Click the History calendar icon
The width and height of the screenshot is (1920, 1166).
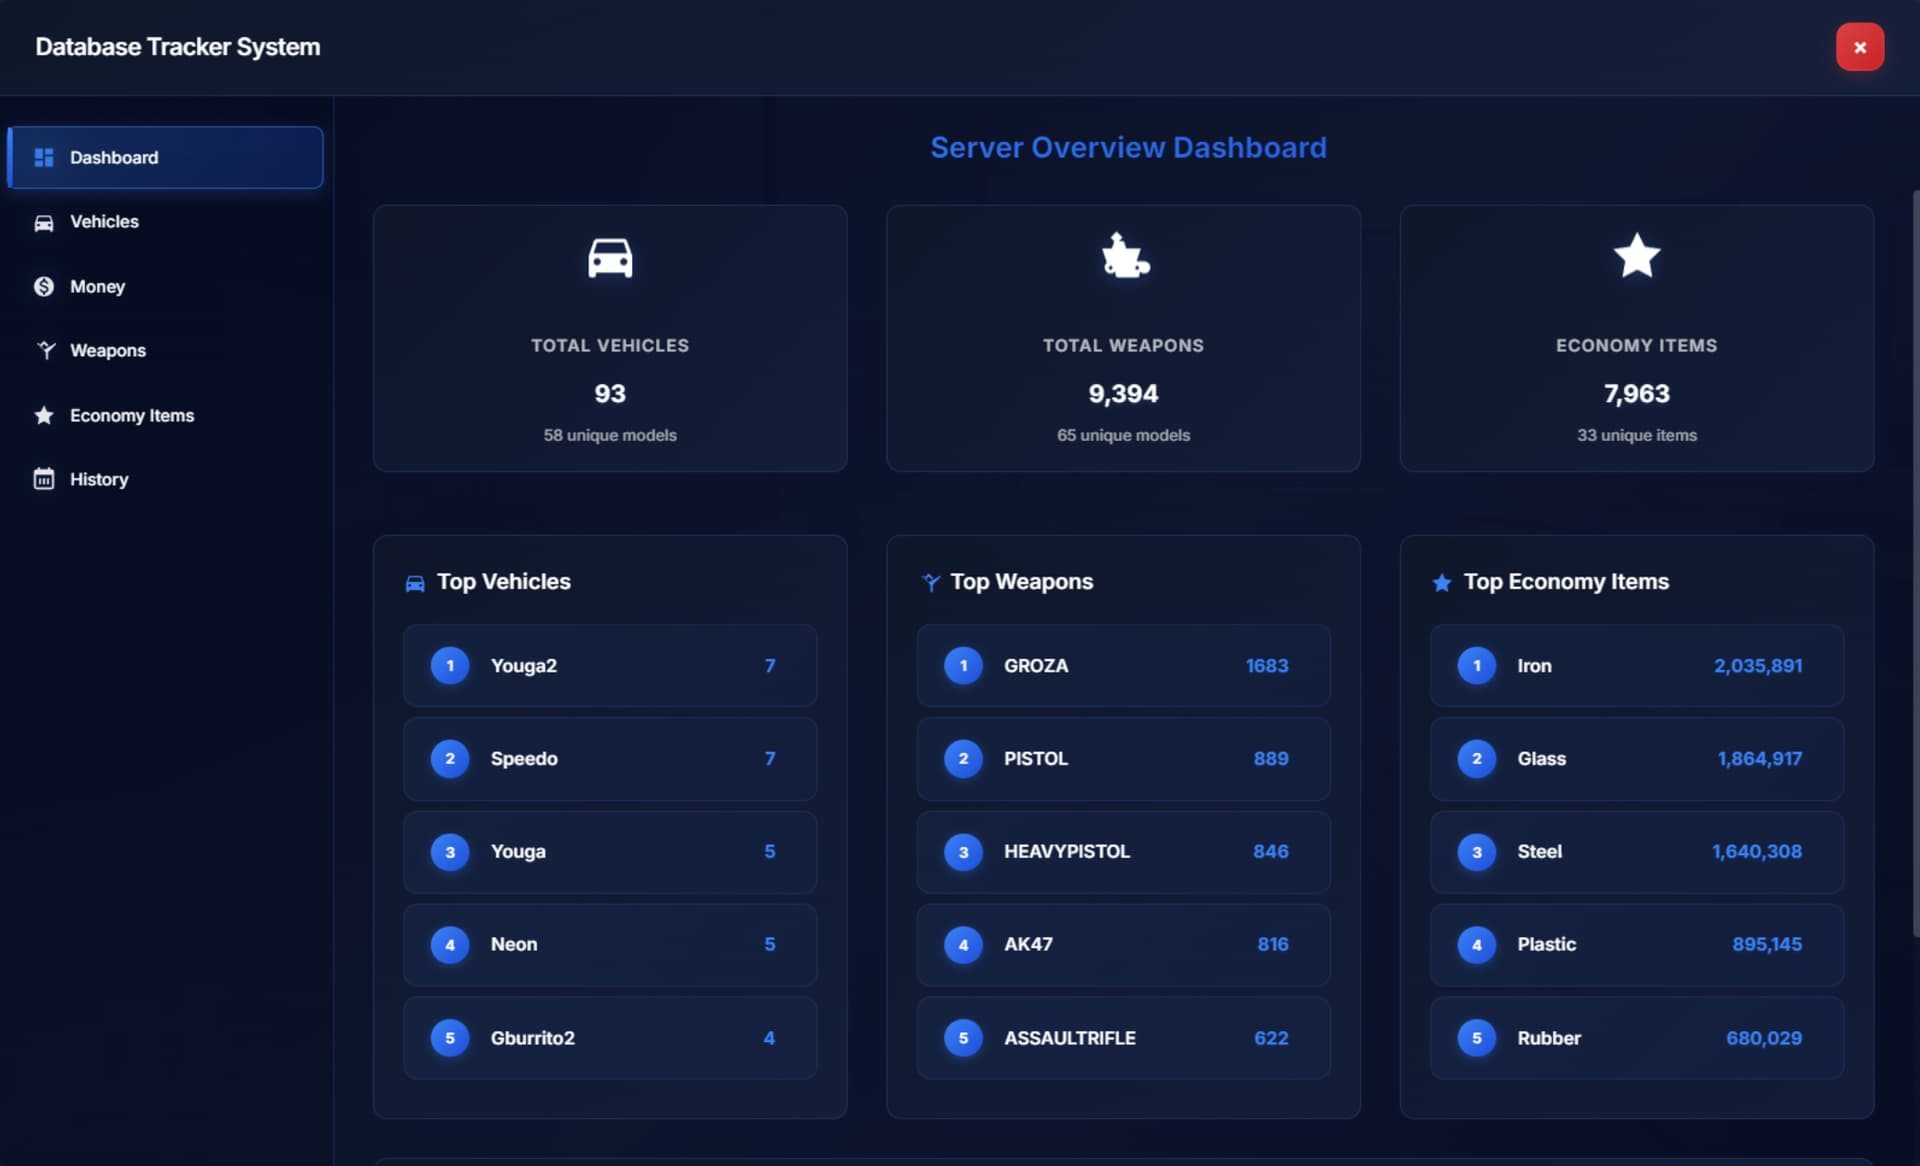point(44,479)
